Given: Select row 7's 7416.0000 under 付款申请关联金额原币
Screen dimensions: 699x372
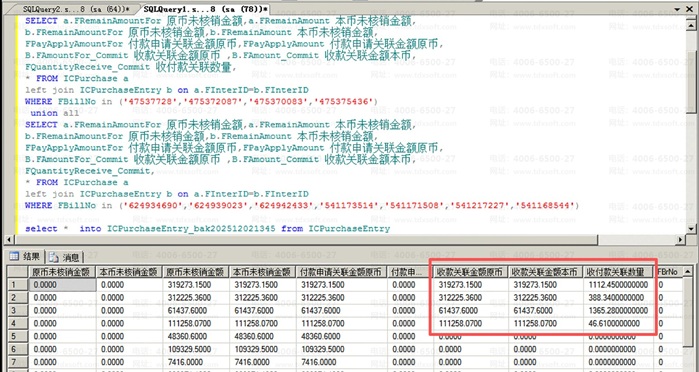Looking at the screenshot, I should tap(341, 362).
